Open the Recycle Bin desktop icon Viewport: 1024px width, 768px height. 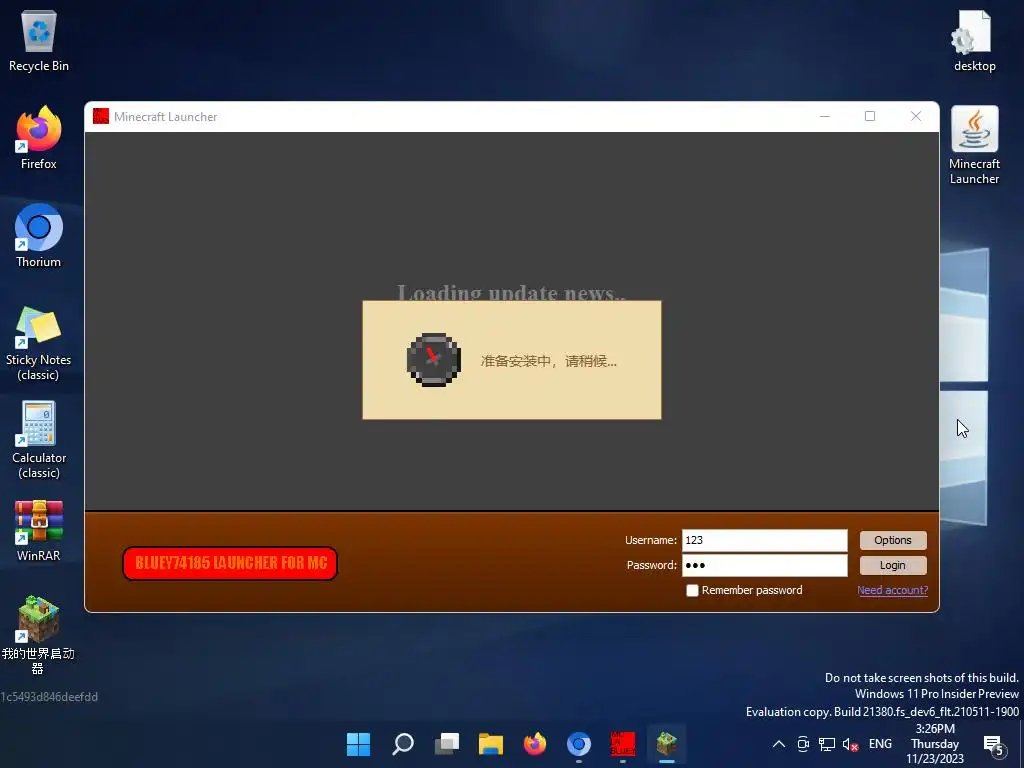click(39, 40)
